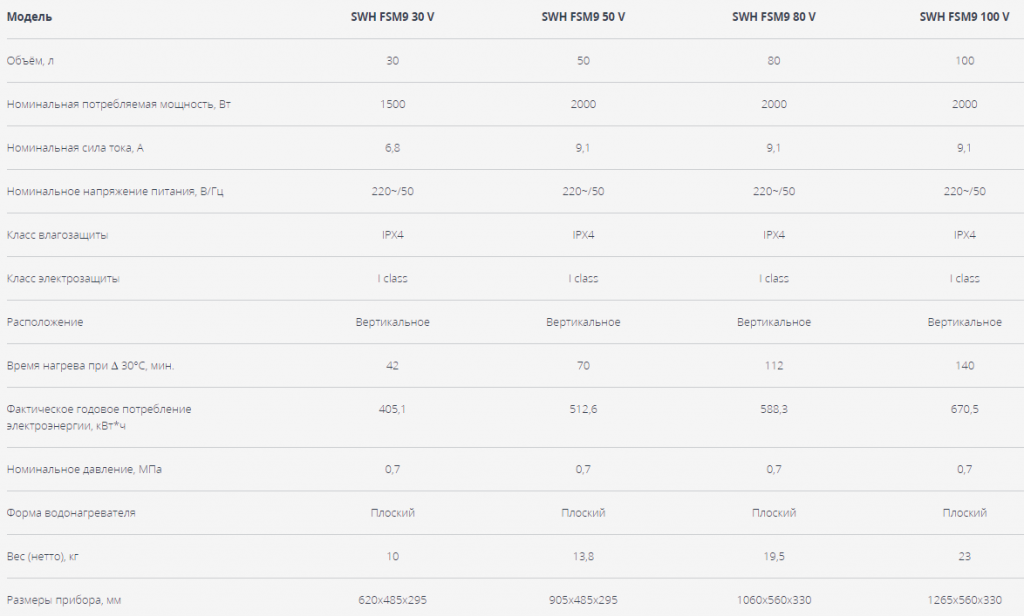Select the Класс электрозащиты row label
The image size is (1024, 616).
(63, 278)
